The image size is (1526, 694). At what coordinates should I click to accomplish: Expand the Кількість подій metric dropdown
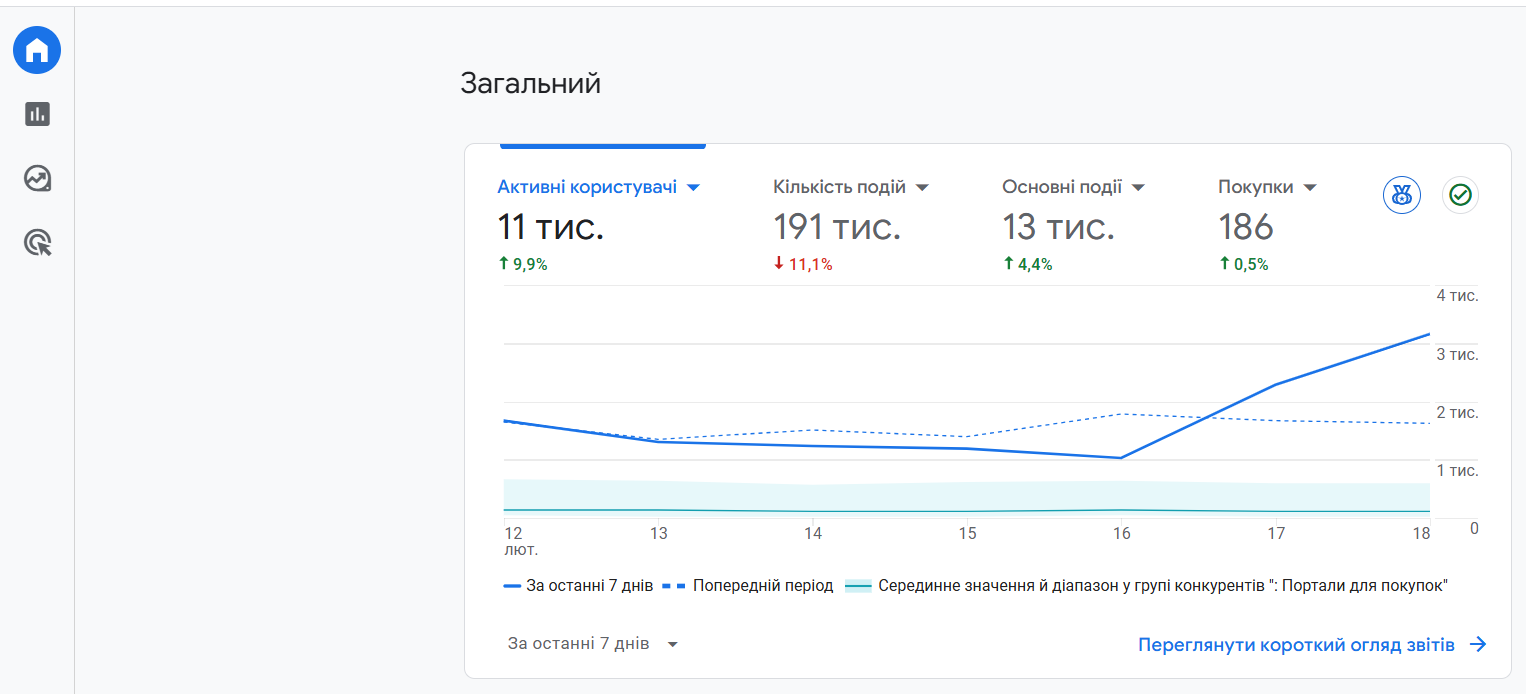tap(922, 187)
